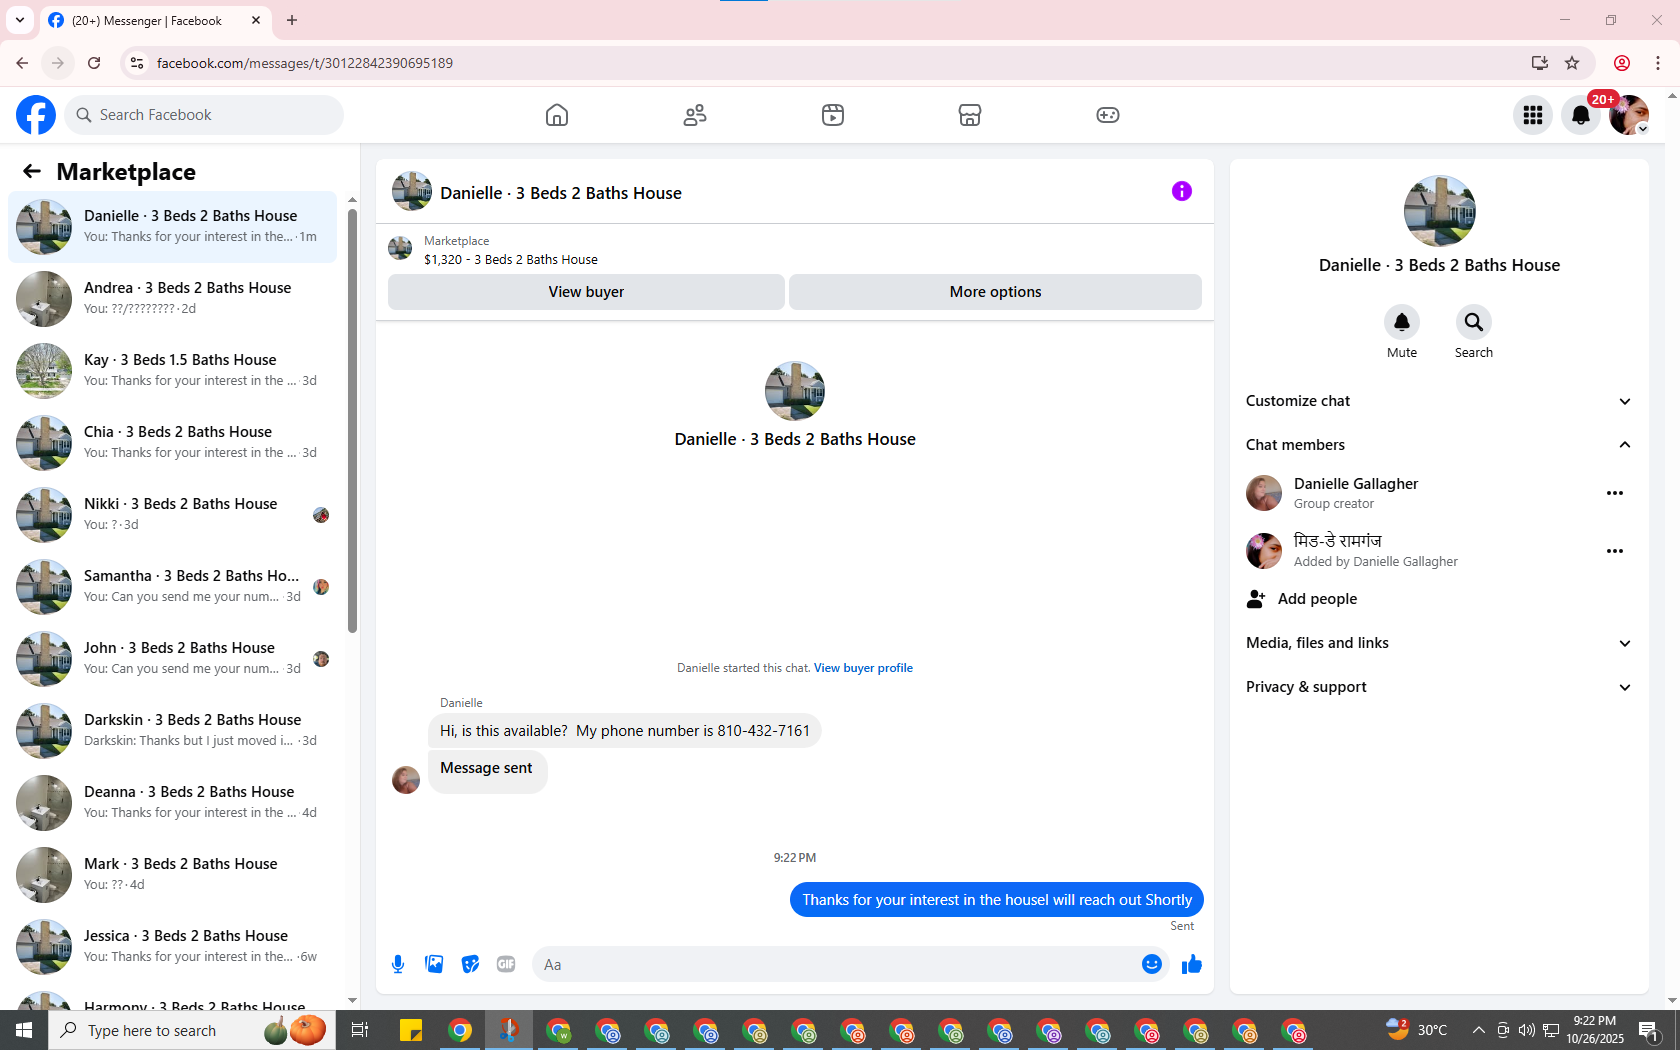Open Nikki 3 Beds 2 Baths House chat
Image resolution: width=1680 pixels, height=1050 pixels.
click(172, 515)
